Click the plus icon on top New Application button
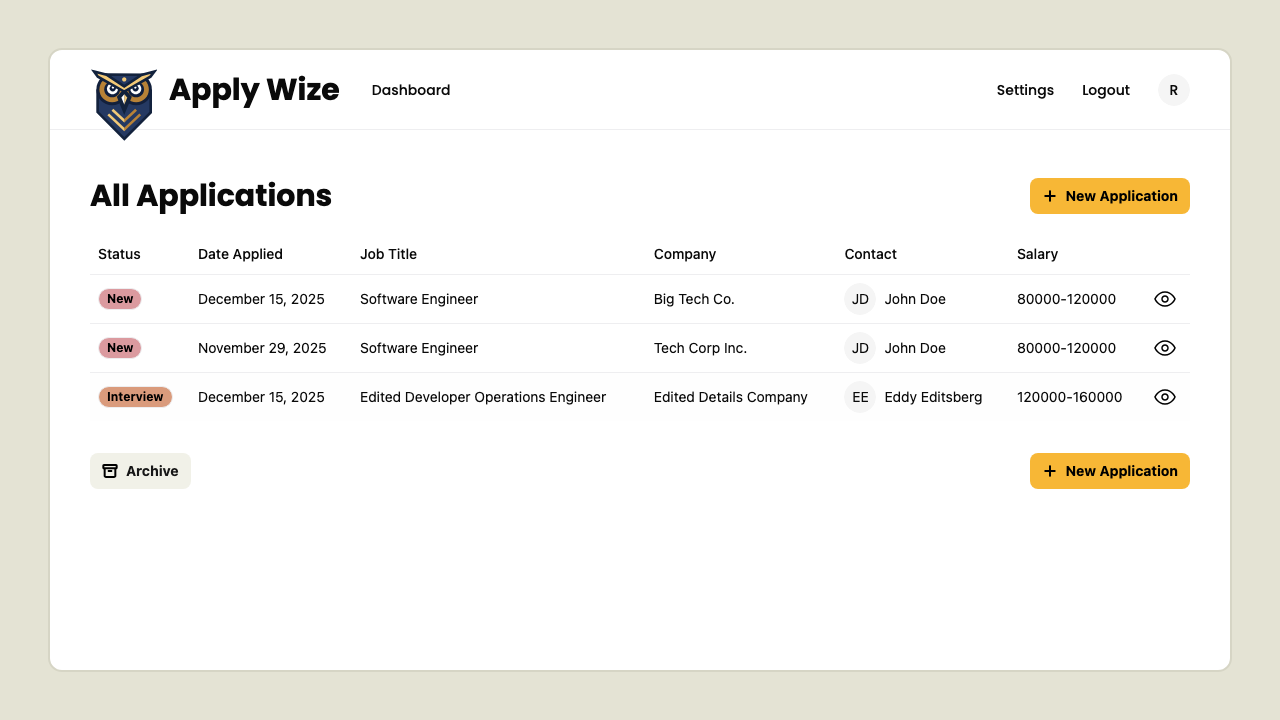 tap(1050, 196)
